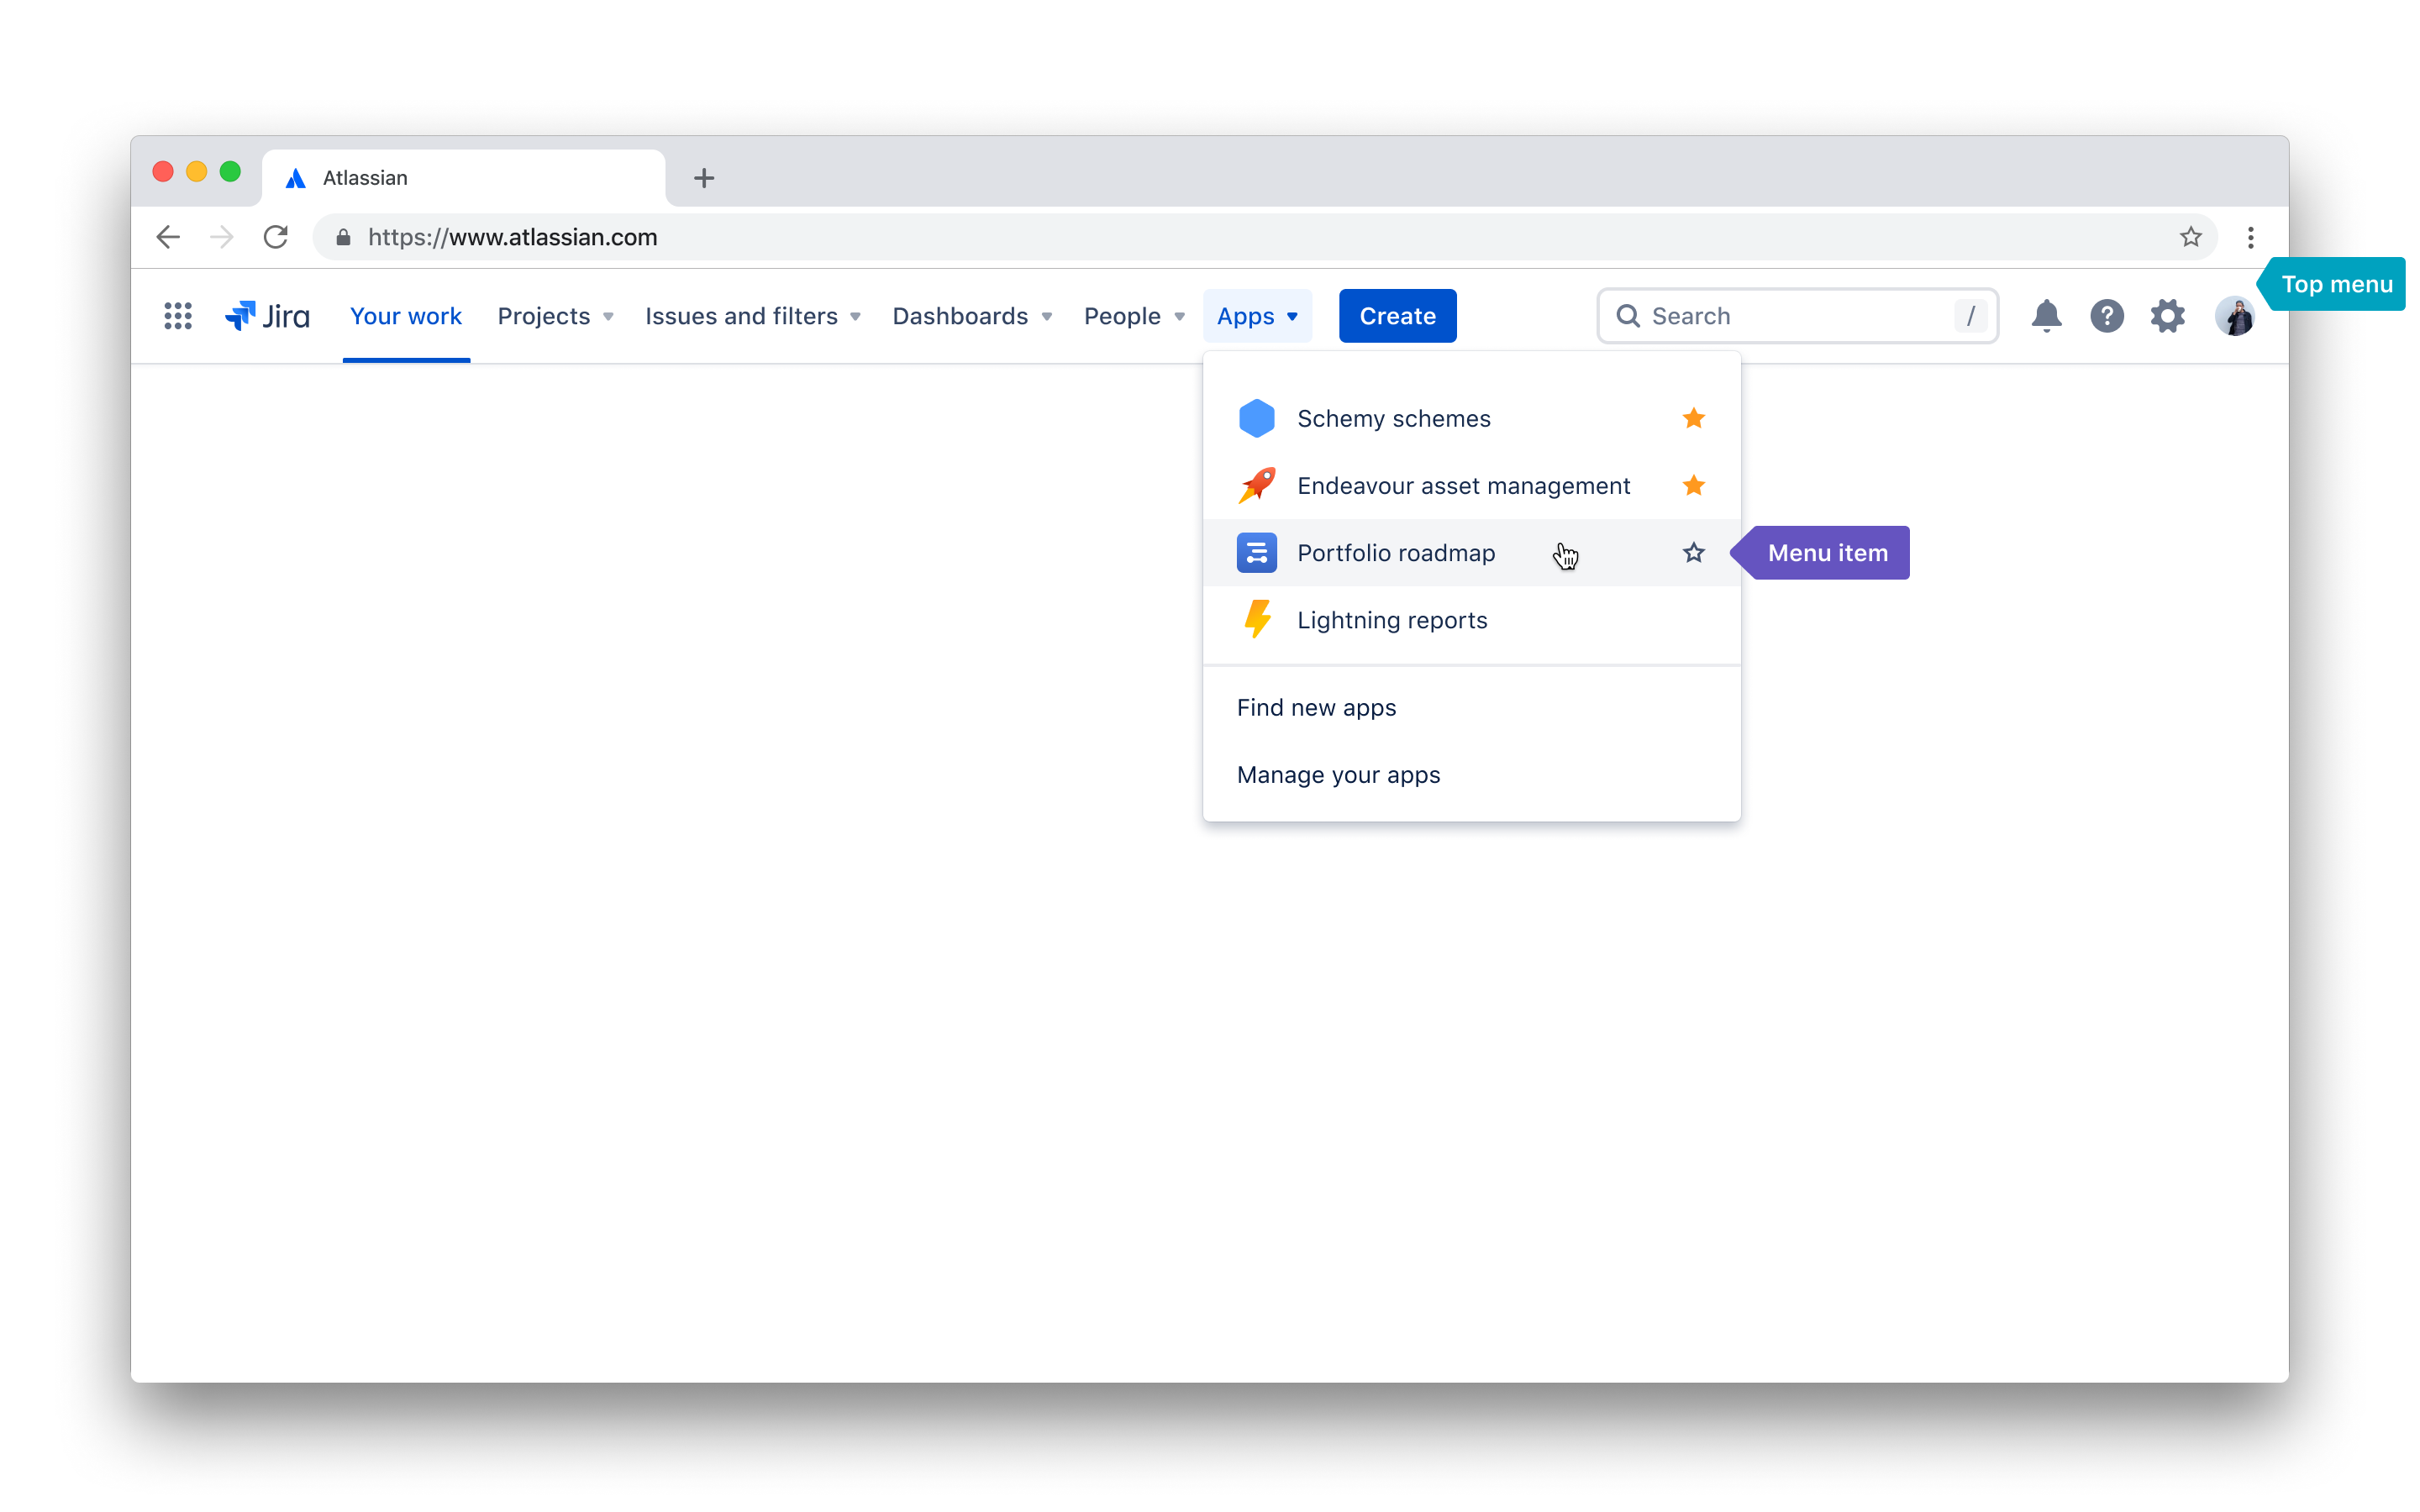Open the app switcher grid icon
The width and height of the screenshot is (2420, 1512).
[x=177, y=315]
